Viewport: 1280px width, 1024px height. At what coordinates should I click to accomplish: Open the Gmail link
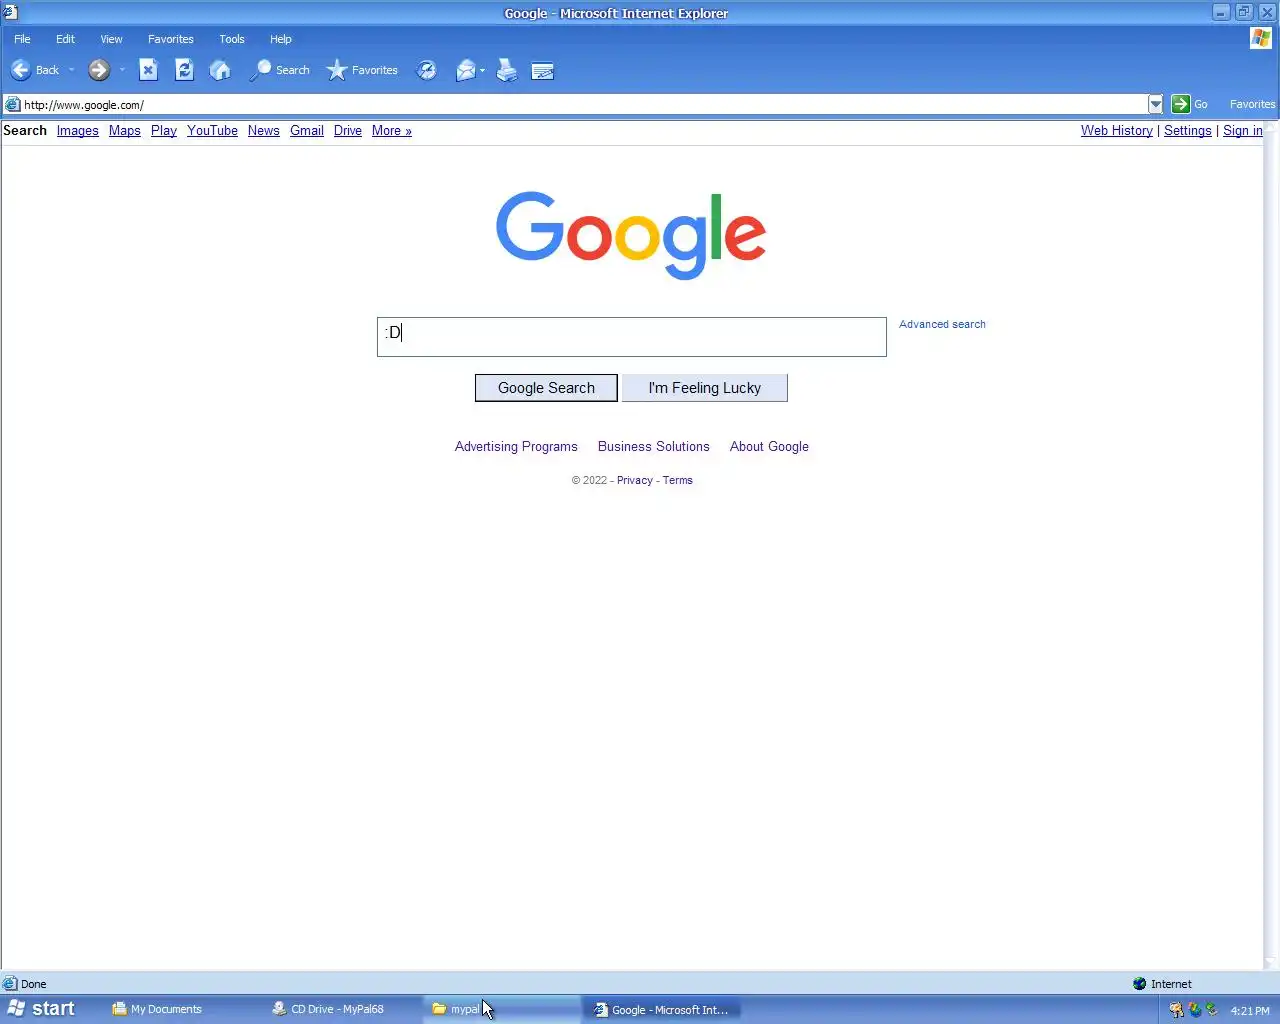coord(307,131)
